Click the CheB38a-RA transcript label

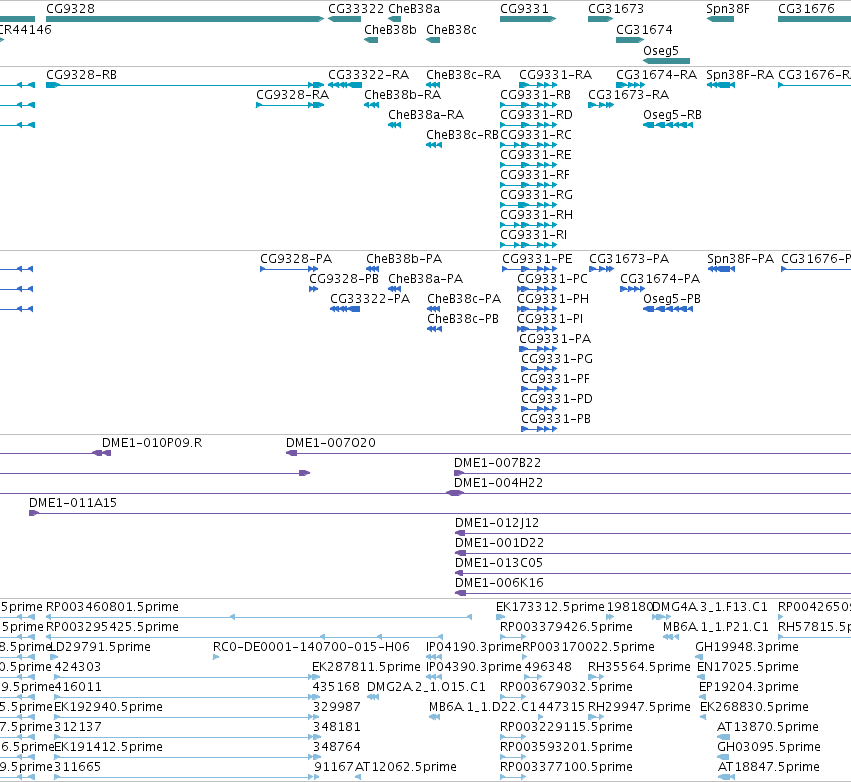coord(426,115)
